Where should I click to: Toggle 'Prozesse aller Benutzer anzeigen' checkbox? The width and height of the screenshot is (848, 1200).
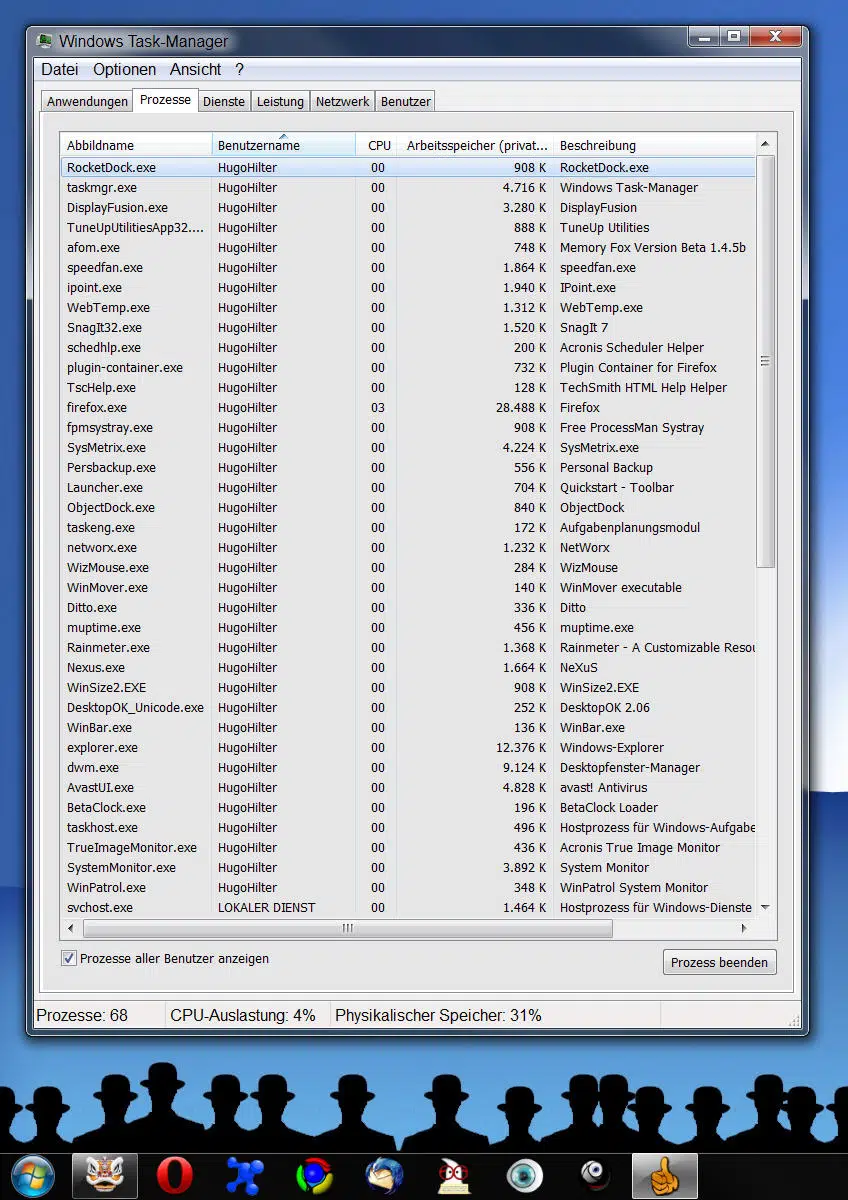tap(69, 958)
